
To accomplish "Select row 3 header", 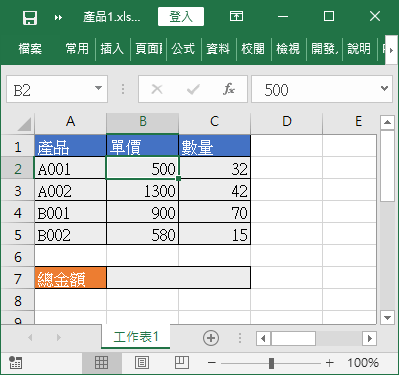I will 17,191.
